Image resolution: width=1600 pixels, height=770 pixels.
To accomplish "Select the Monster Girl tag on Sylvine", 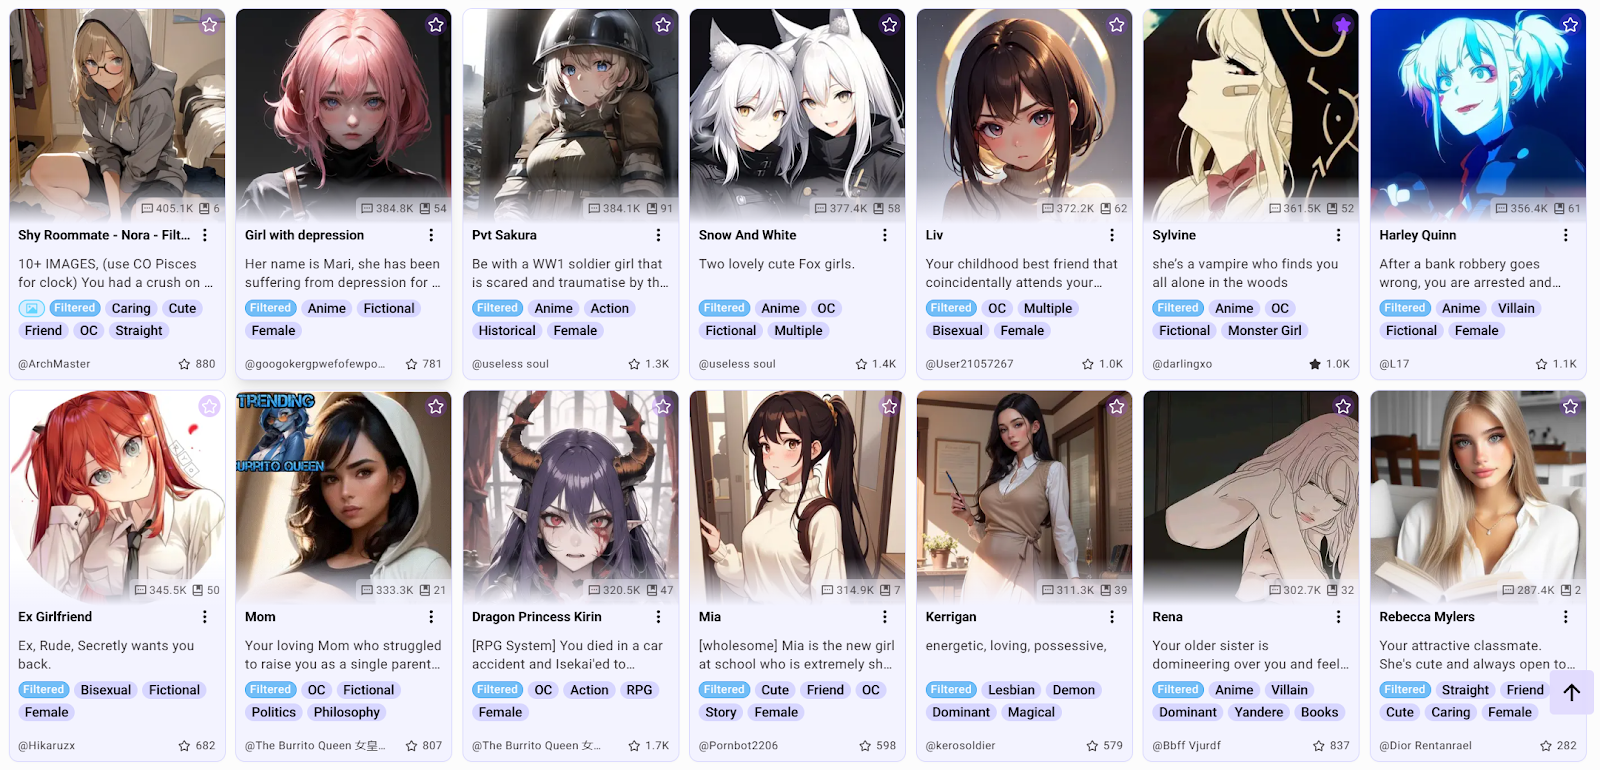I will point(1265,331).
